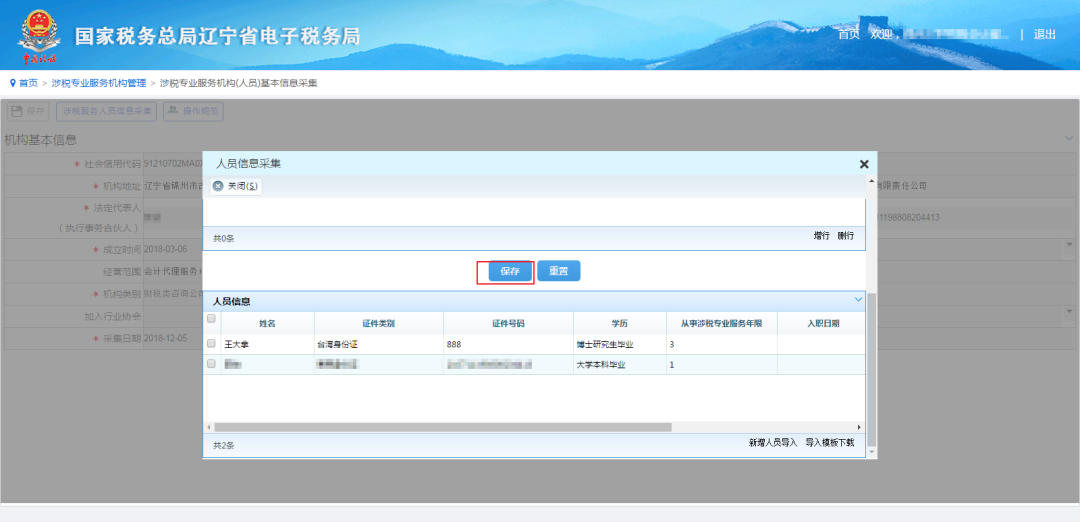Toggle the select-all checkbox in table header
Screen dimensions: 1080x522
211,318
